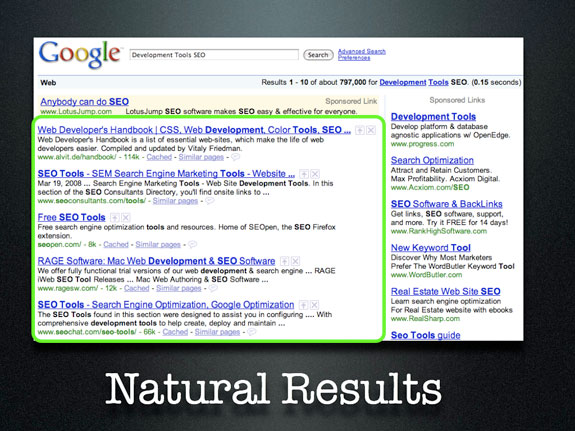Screen dimensions: 575x431
Task: Click comment bubble for seochat.com result
Action: (252, 332)
